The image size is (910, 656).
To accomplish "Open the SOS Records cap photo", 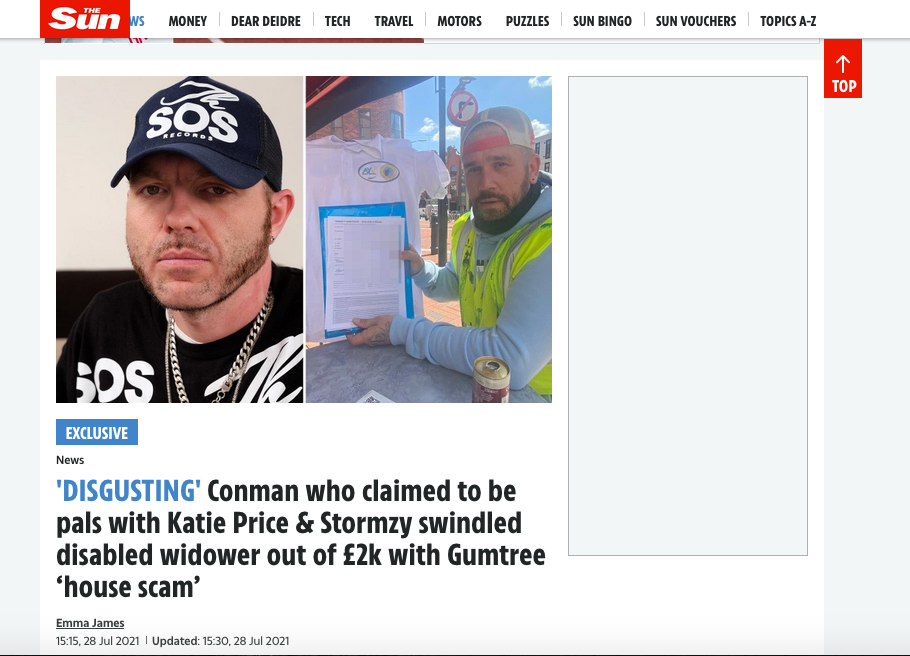I will coord(179,239).
